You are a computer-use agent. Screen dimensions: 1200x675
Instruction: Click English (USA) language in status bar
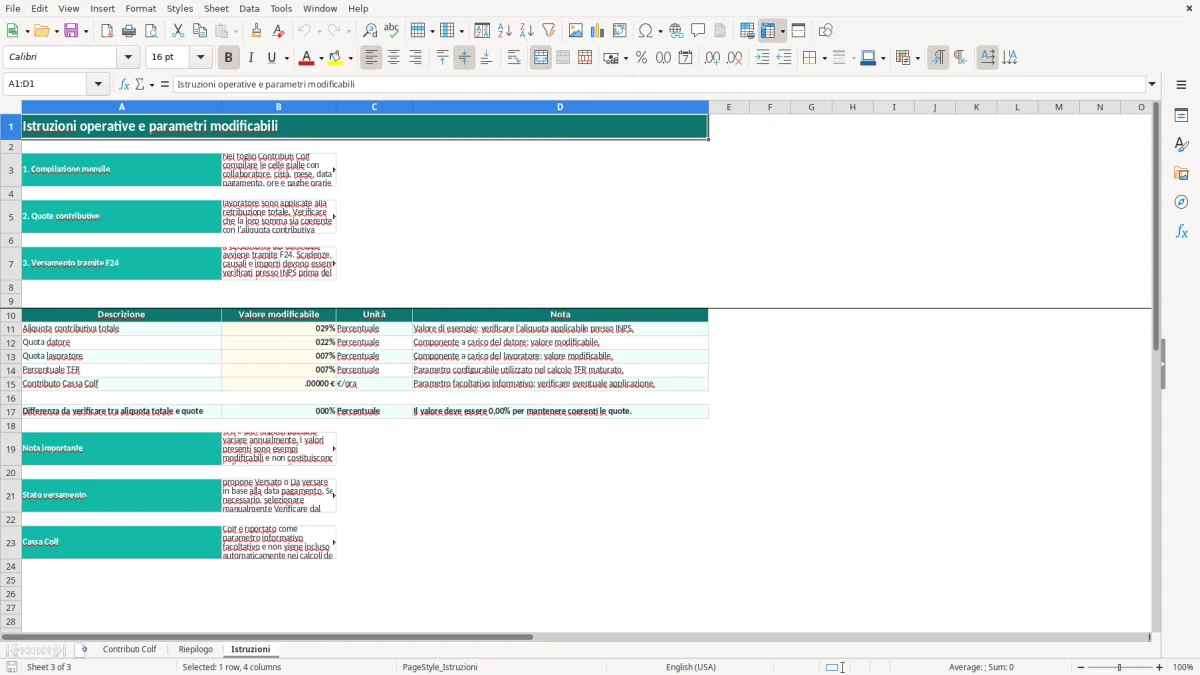[691, 667]
